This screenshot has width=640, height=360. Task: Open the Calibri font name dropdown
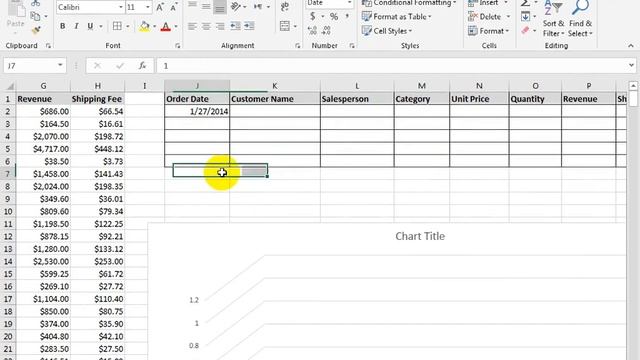(120, 7)
